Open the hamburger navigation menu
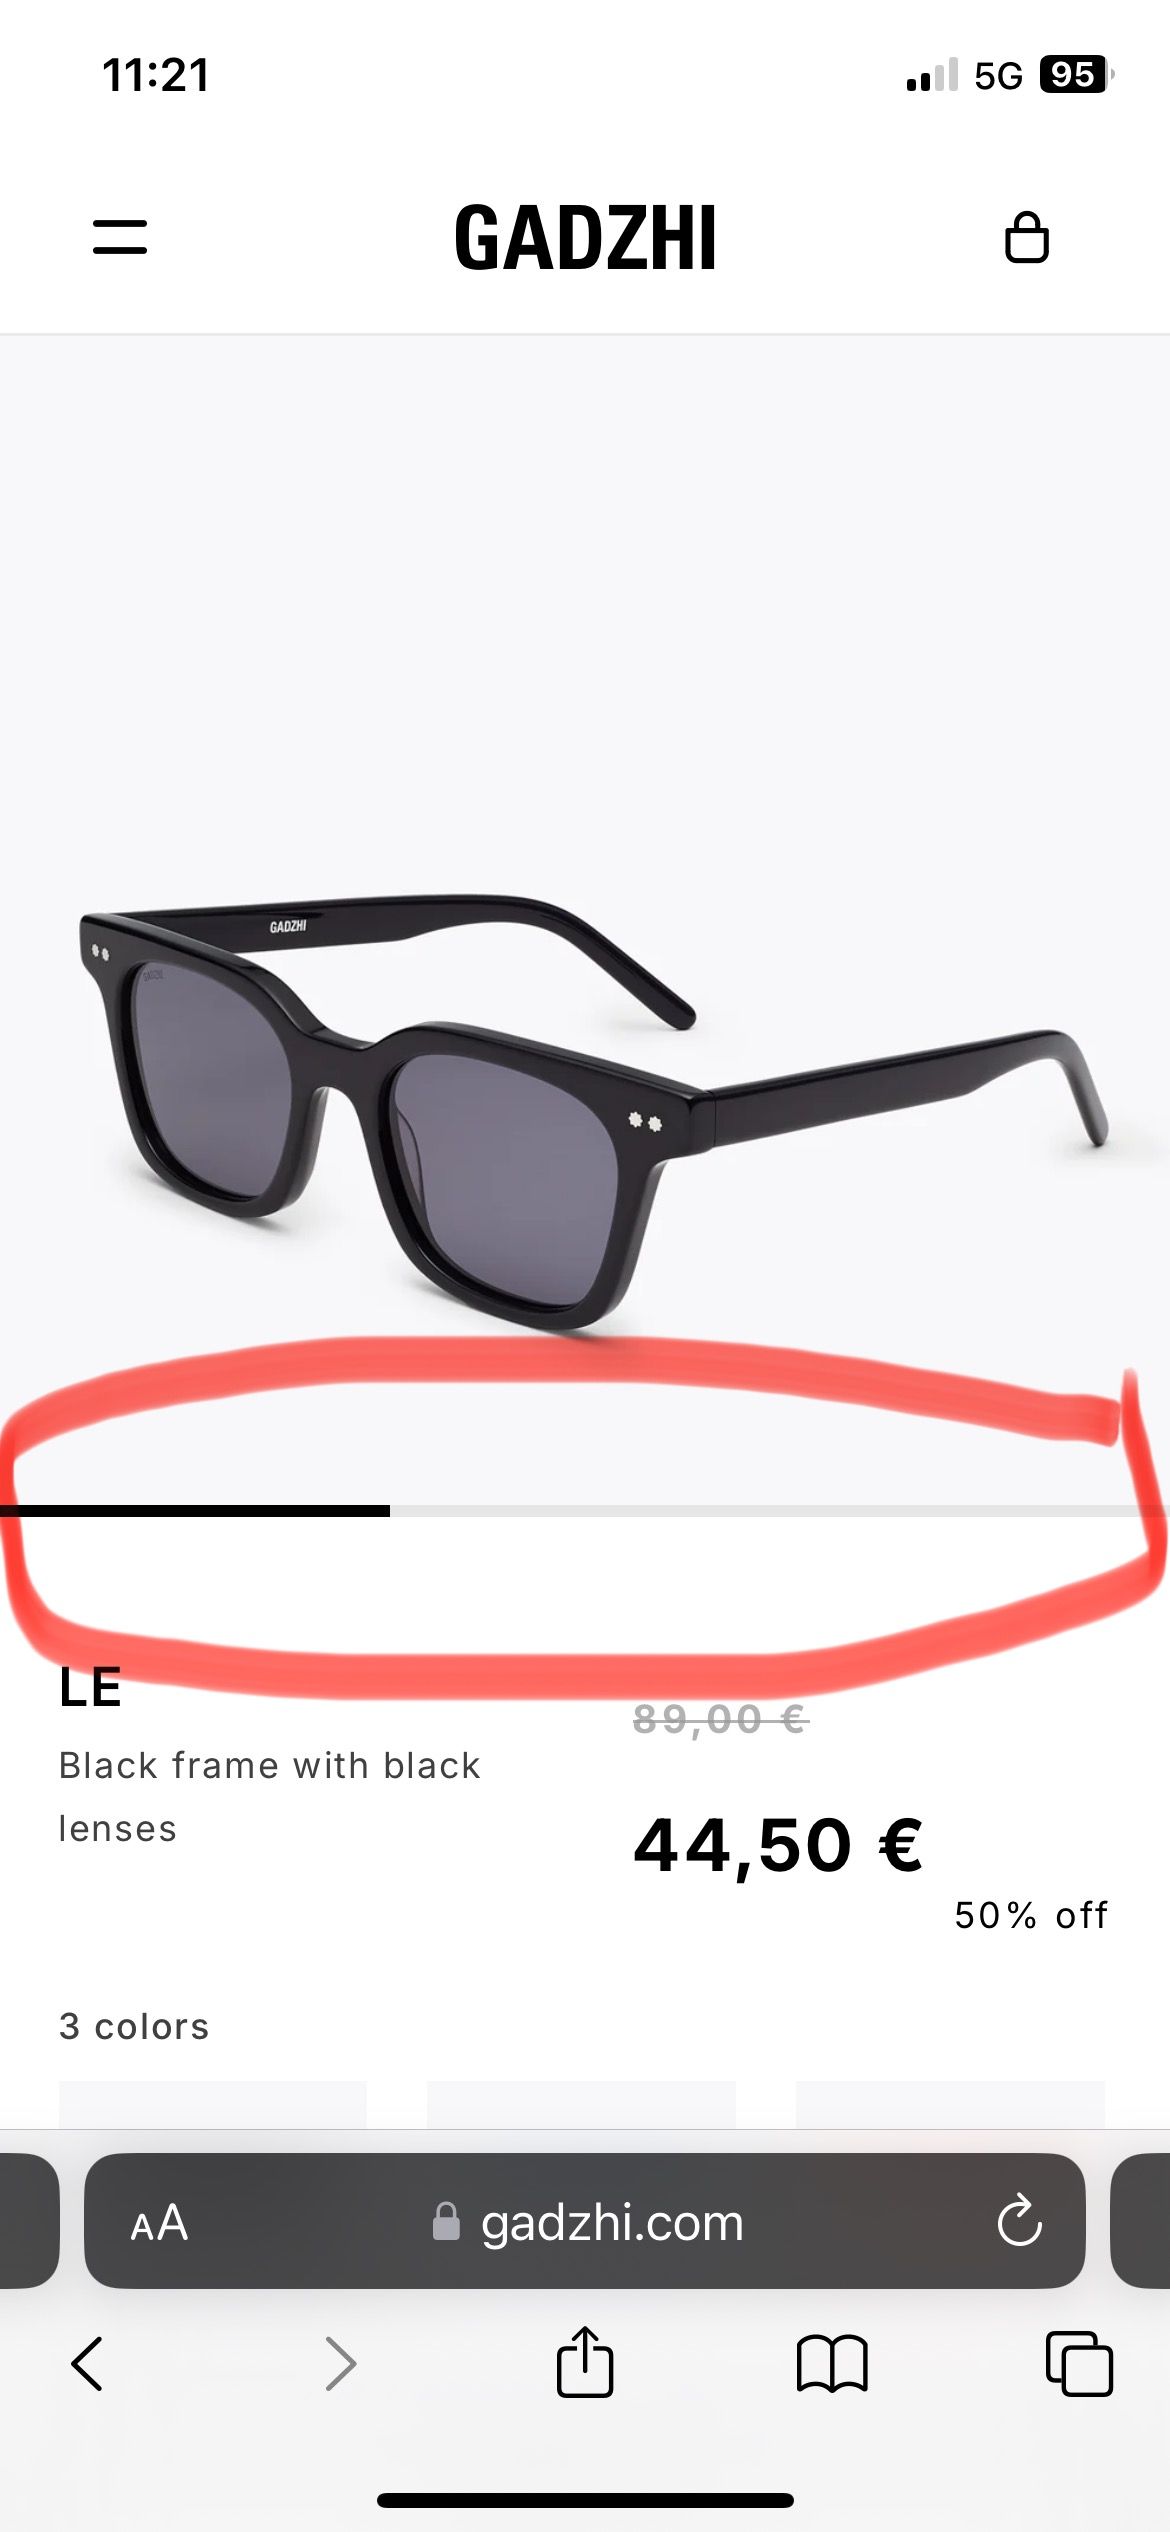This screenshot has width=1170, height=2532. click(120, 237)
